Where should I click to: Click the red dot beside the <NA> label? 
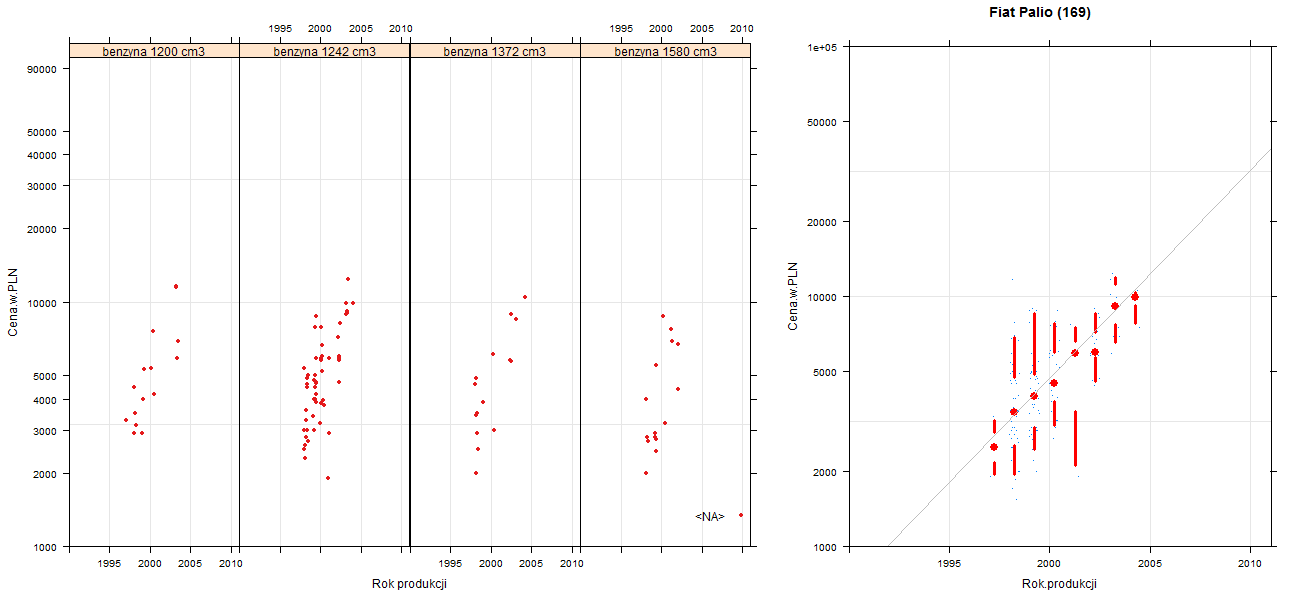741,515
